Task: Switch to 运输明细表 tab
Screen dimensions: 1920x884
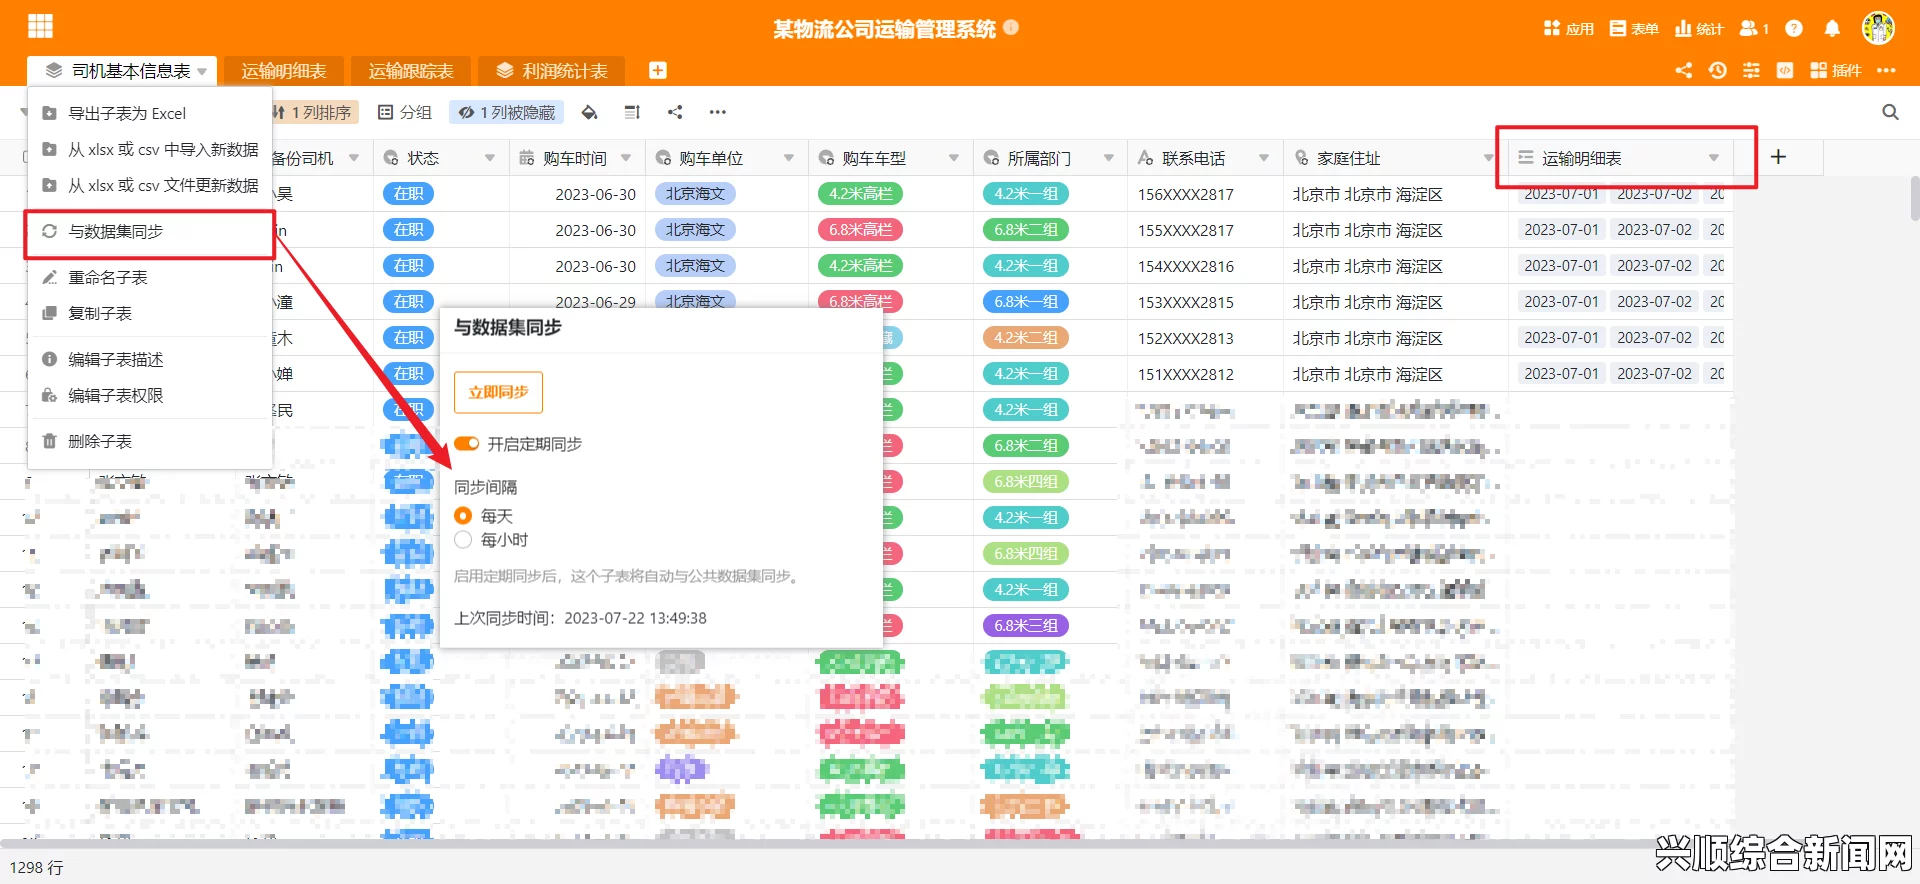Action: pyautogui.click(x=284, y=71)
